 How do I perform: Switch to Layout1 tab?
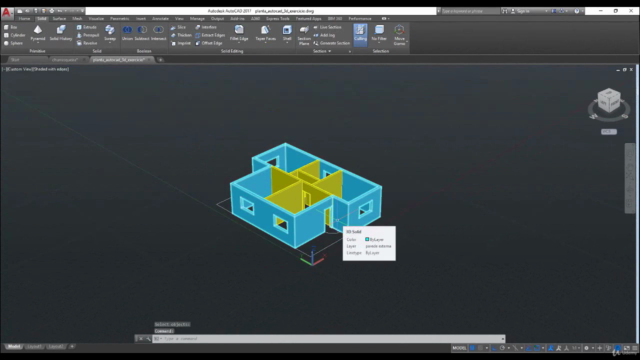[34, 347]
